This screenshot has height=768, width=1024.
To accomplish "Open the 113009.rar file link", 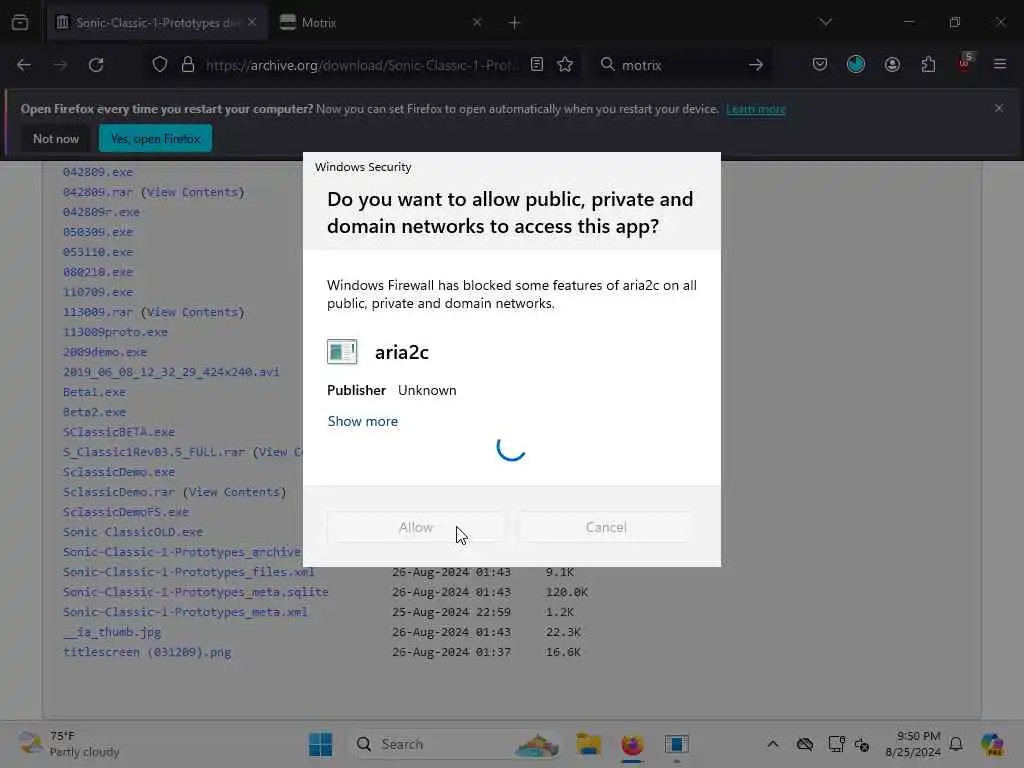I will click(x=98, y=312).
